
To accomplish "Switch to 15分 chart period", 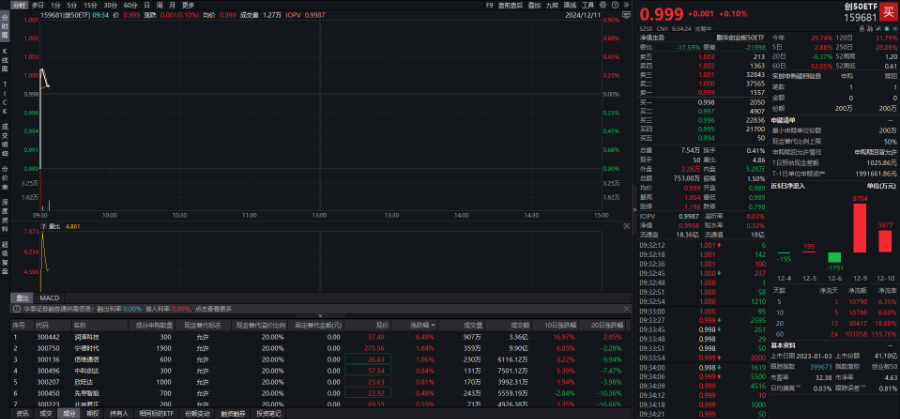I will pos(90,5).
